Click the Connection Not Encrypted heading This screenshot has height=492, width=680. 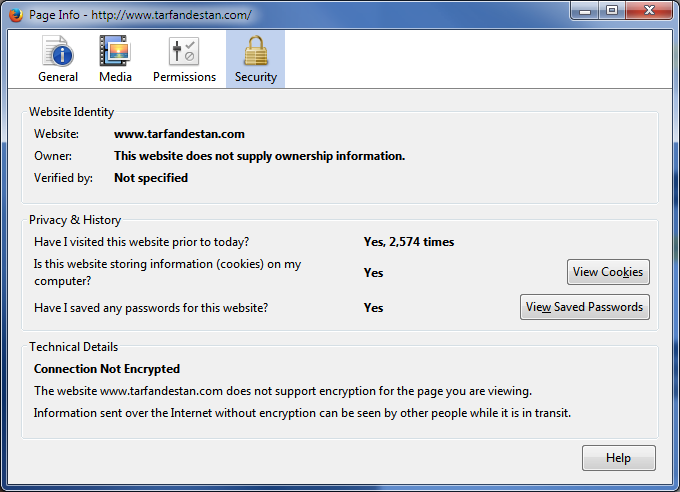pyautogui.click(x=107, y=369)
